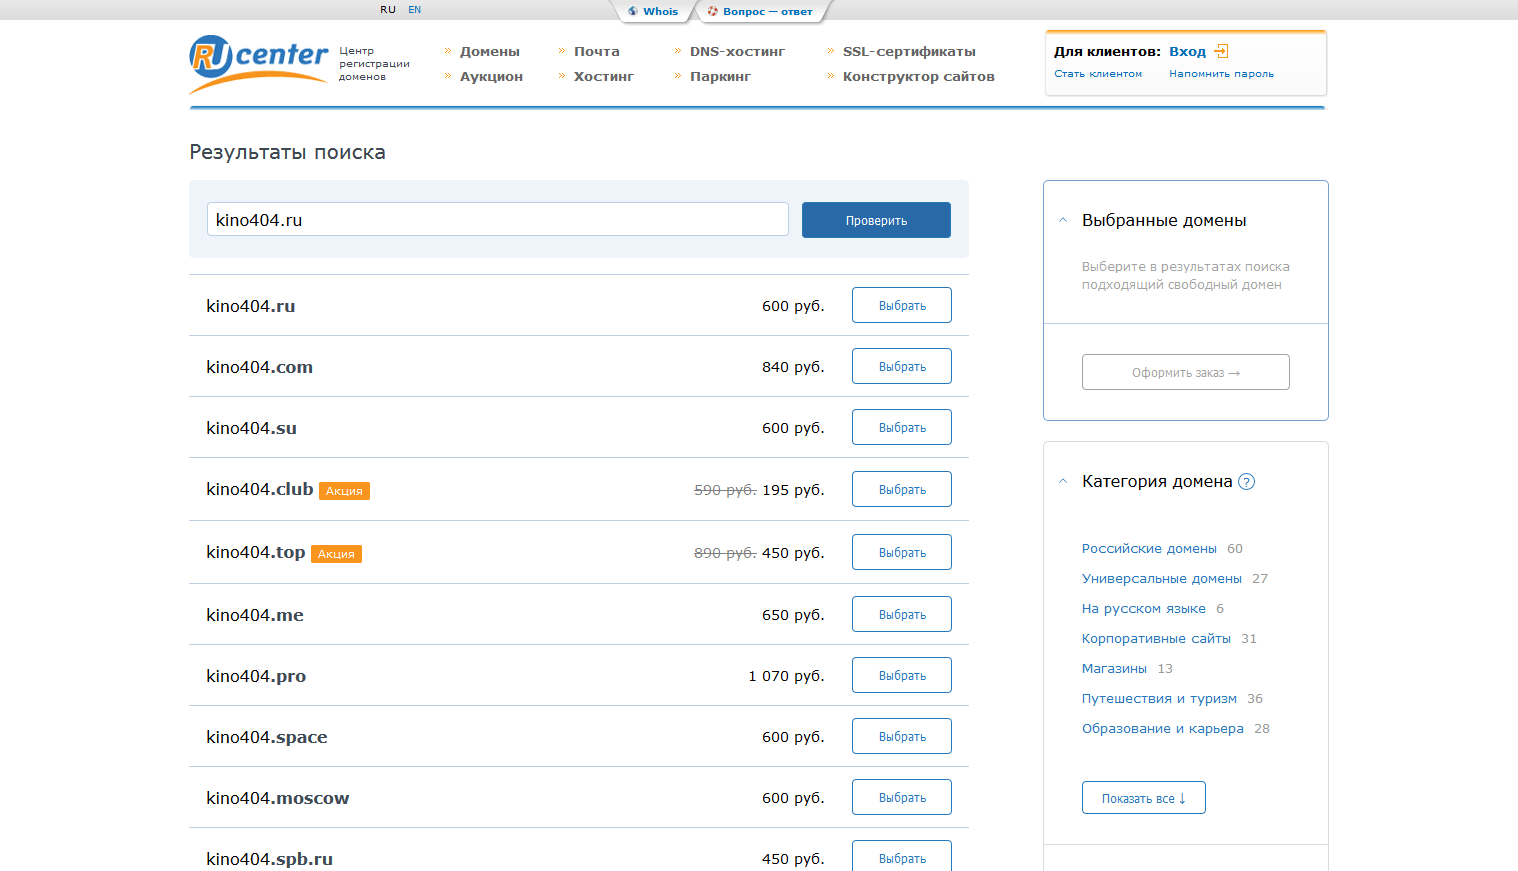Viewport: 1518px width, 871px height.
Task: Focus the domain search field with kino404.ru
Action: click(498, 219)
